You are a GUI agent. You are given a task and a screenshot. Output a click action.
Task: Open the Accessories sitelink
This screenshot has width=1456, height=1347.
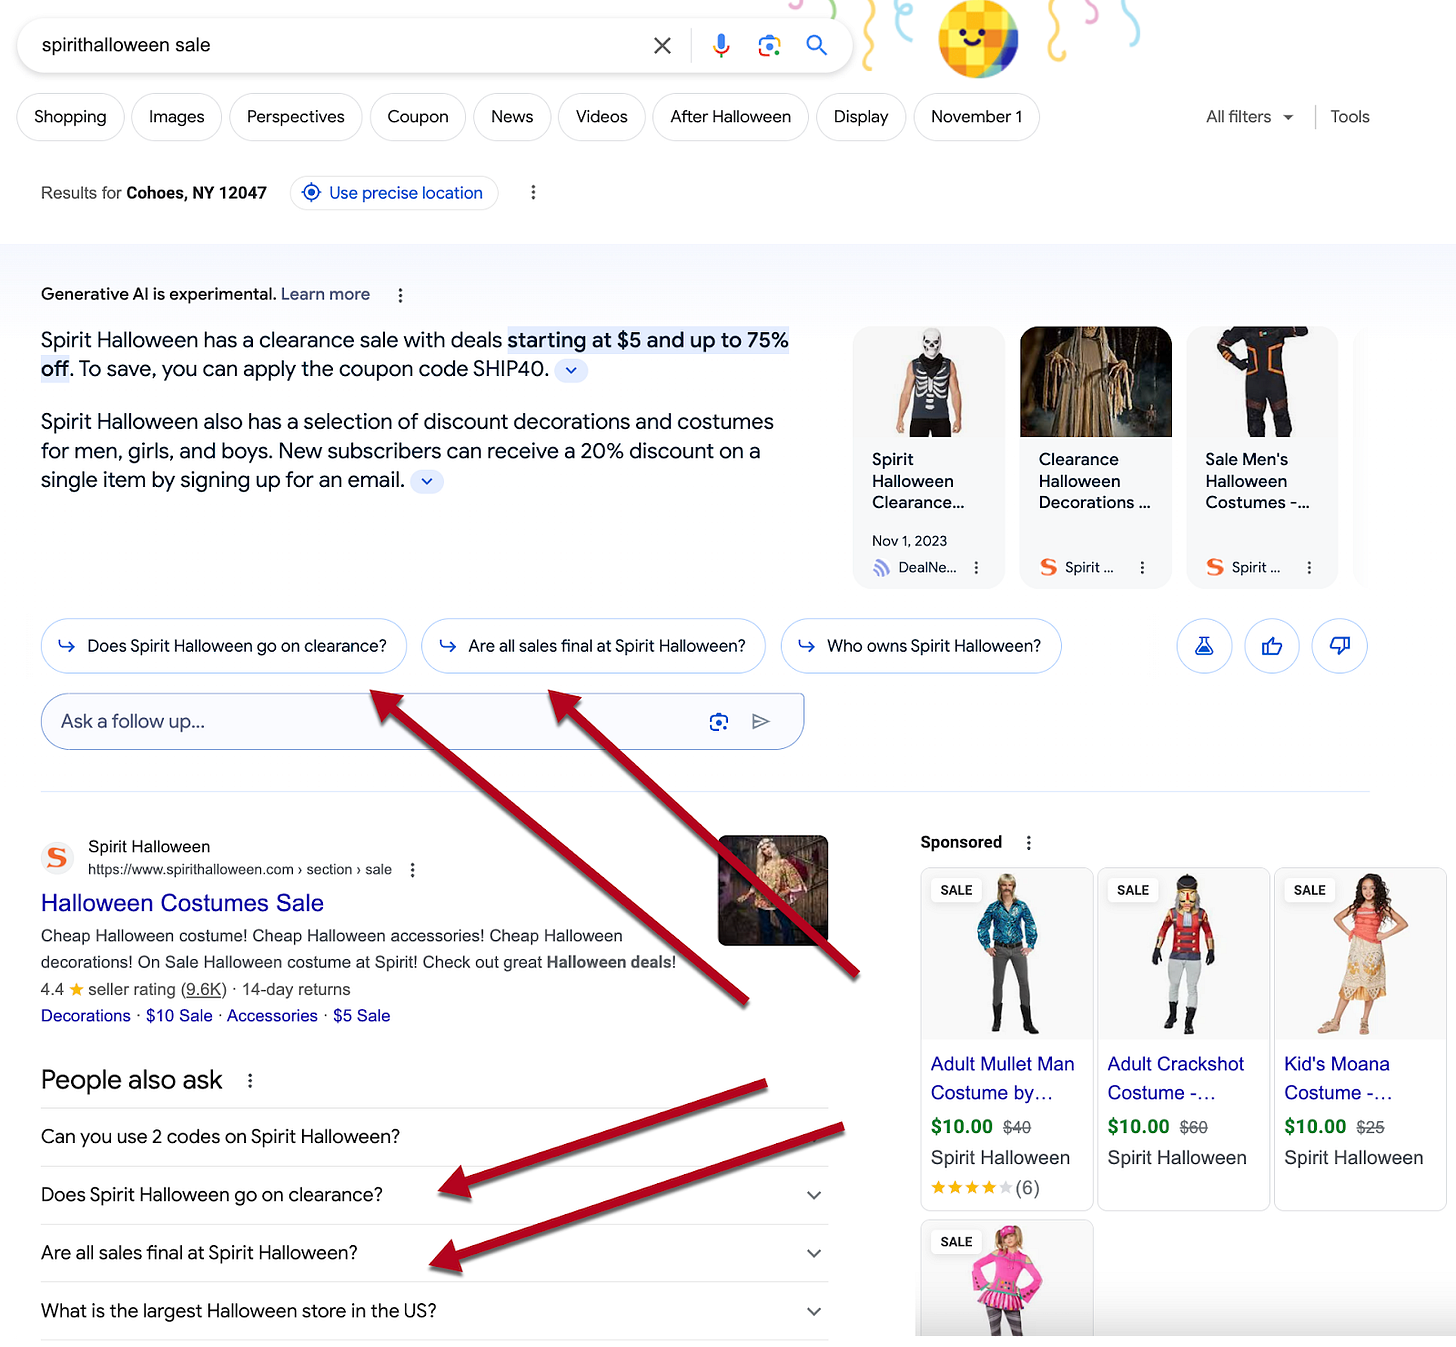[x=272, y=1016]
